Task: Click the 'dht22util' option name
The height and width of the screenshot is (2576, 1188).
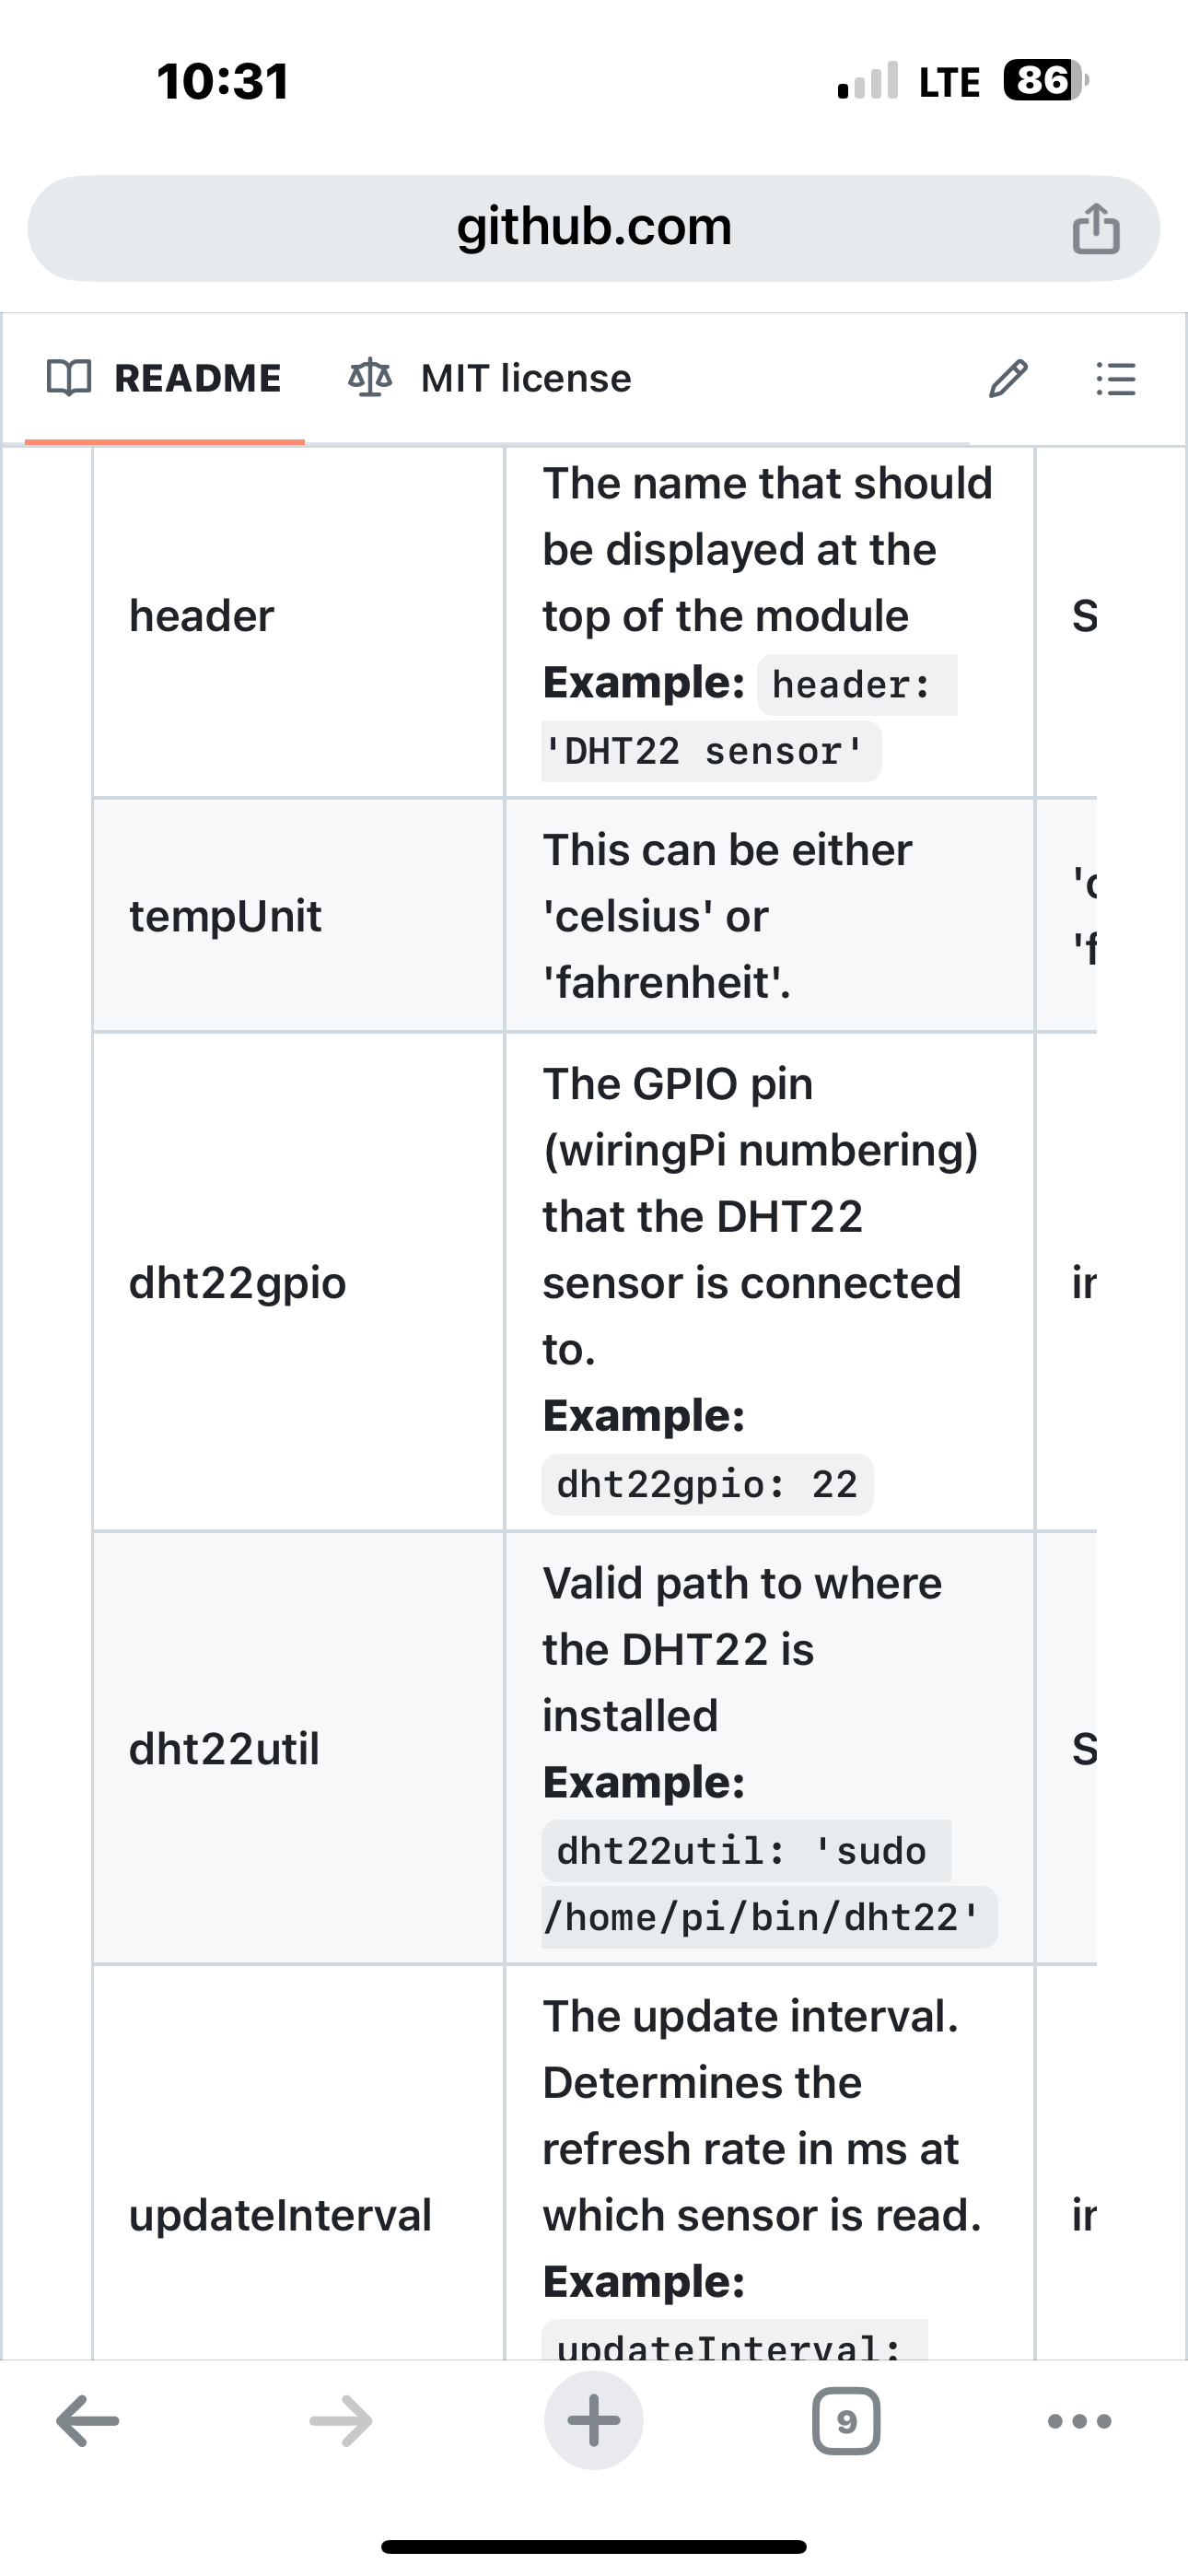Action: point(224,1749)
